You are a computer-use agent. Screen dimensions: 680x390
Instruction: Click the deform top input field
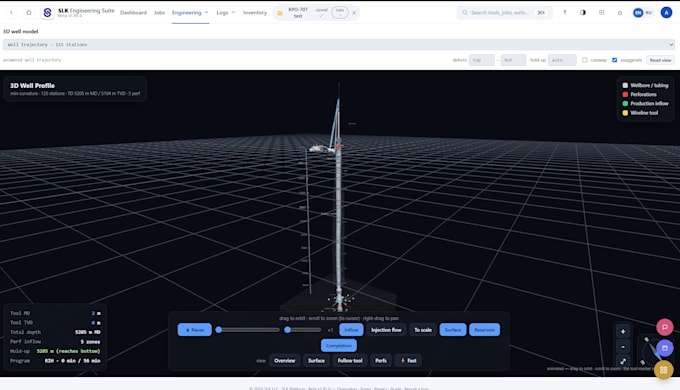pos(481,60)
